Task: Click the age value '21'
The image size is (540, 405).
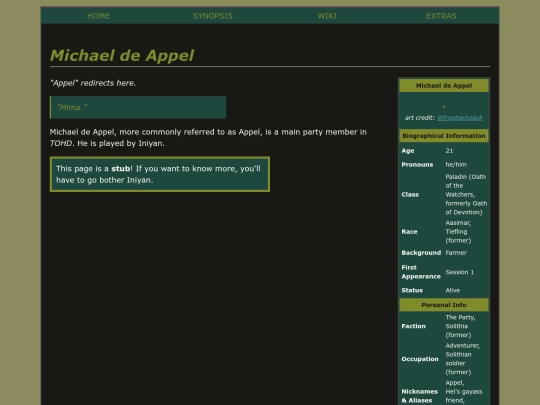Action: point(449,151)
